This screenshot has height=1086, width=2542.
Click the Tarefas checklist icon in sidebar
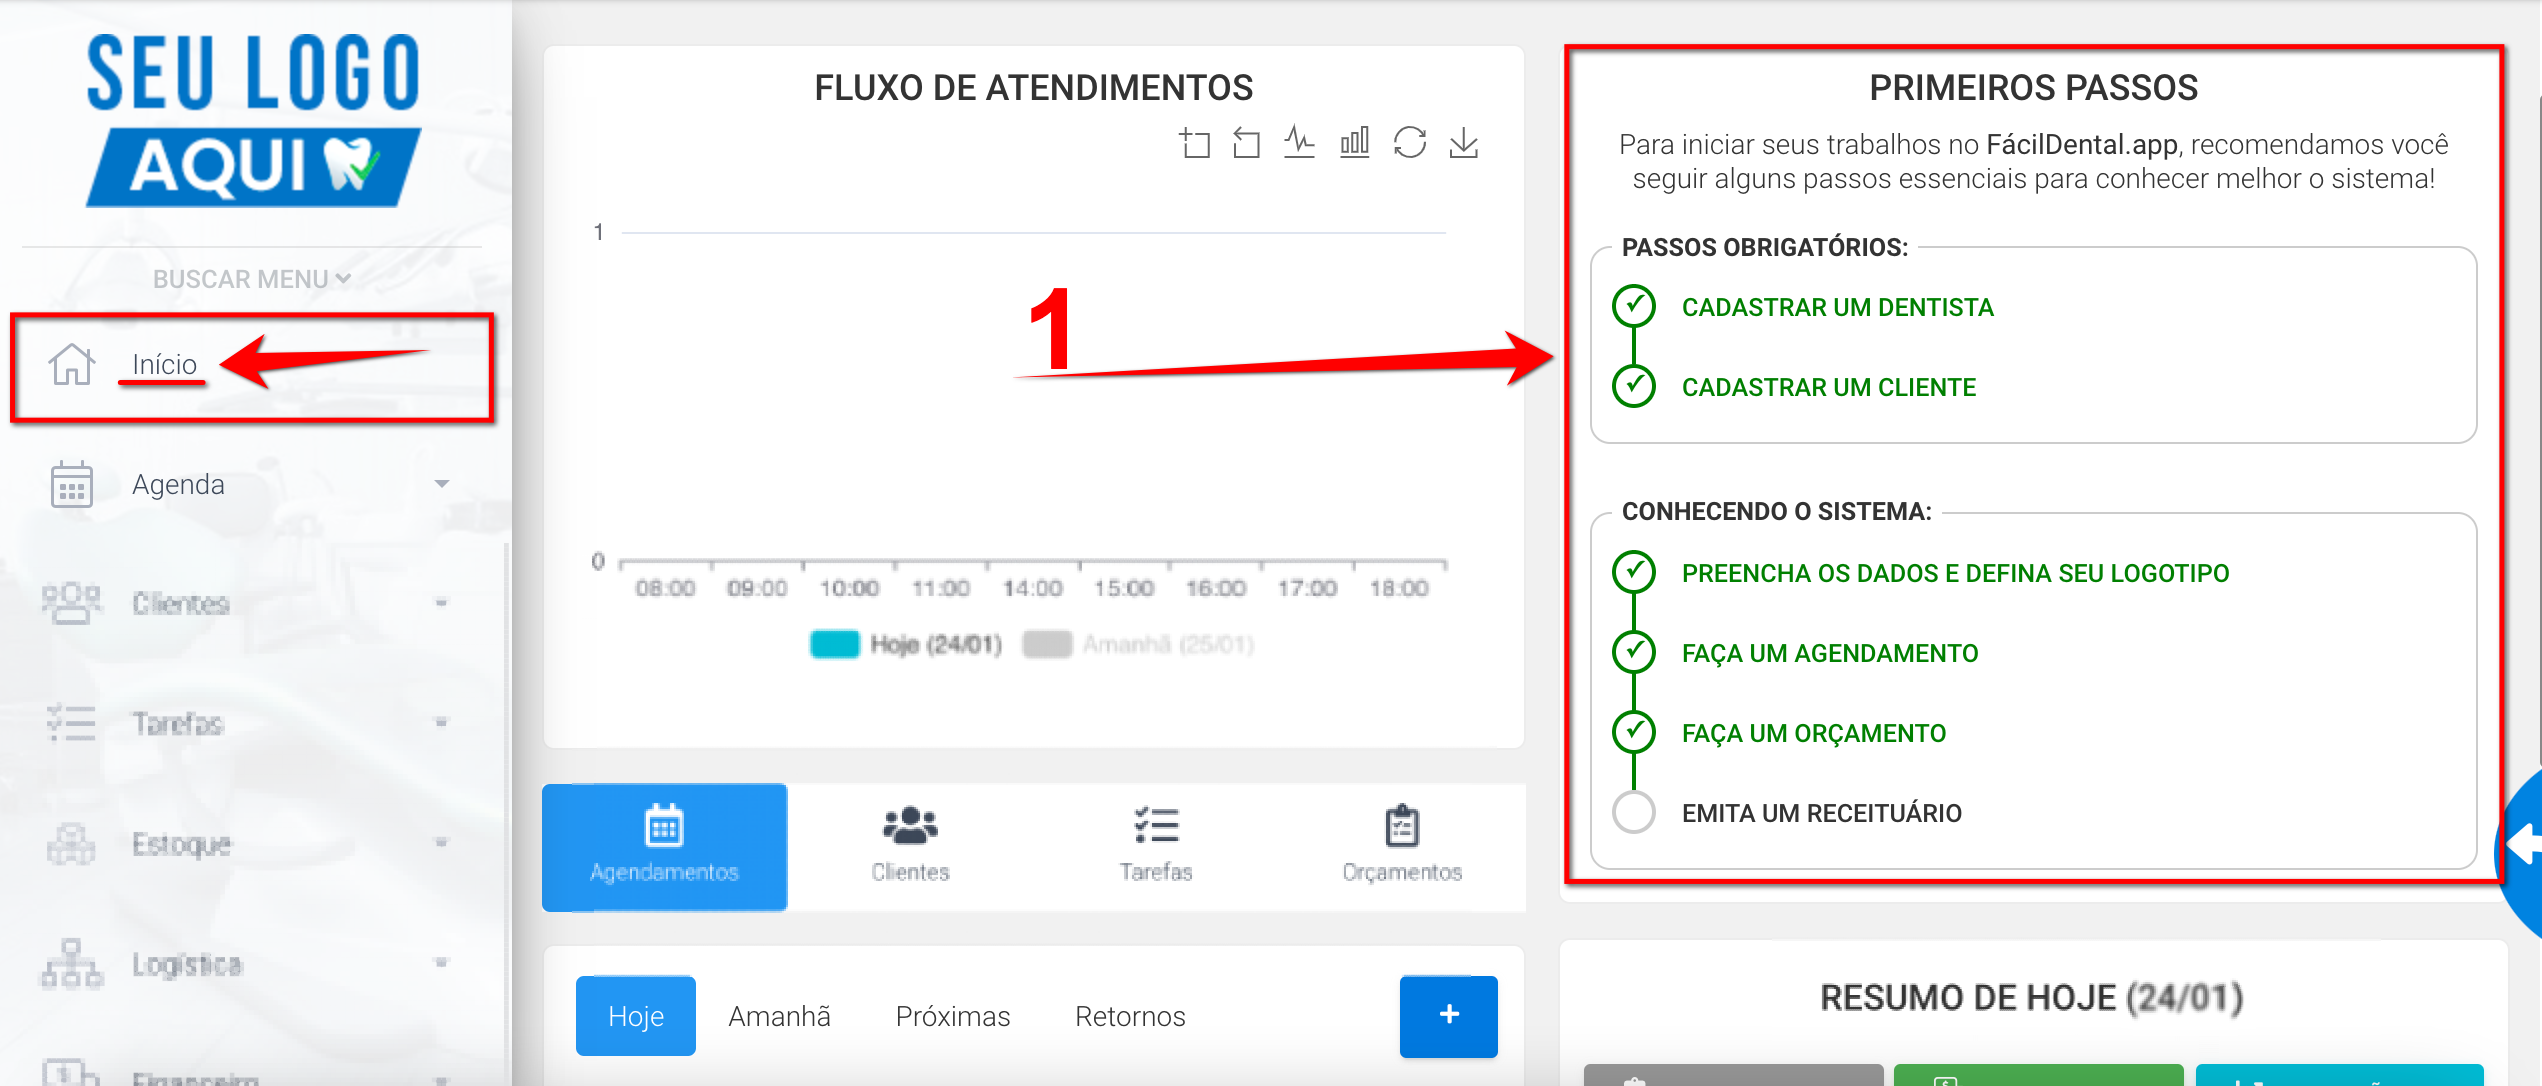pyautogui.click(x=71, y=723)
